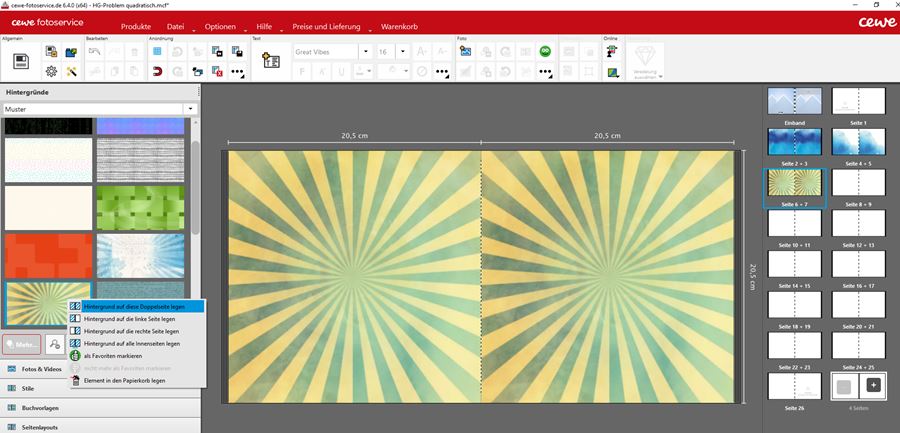This screenshot has height=433, width=900.
Task: Click the add photo icon in Foto group
Action: tap(466, 52)
